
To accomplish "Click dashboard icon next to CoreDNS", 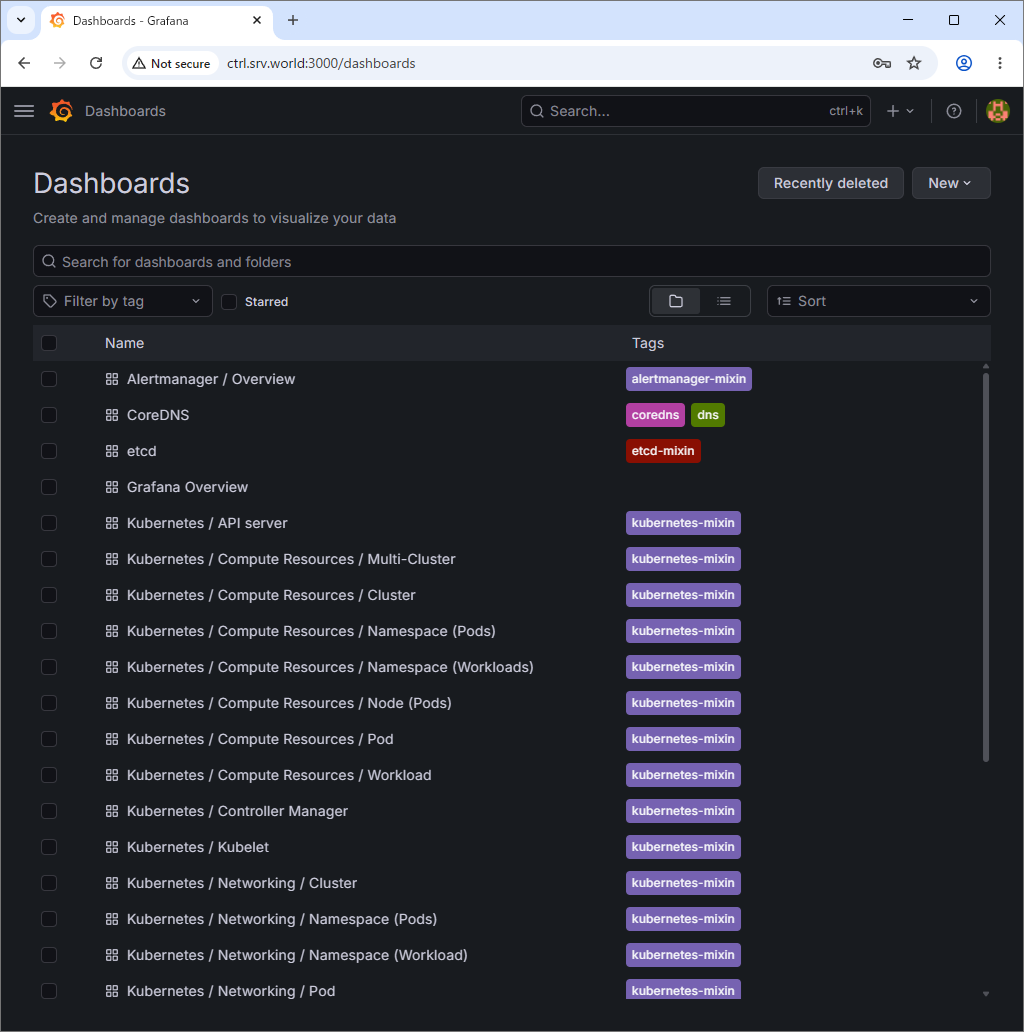I will pyautogui.click(x=112, y=415).
